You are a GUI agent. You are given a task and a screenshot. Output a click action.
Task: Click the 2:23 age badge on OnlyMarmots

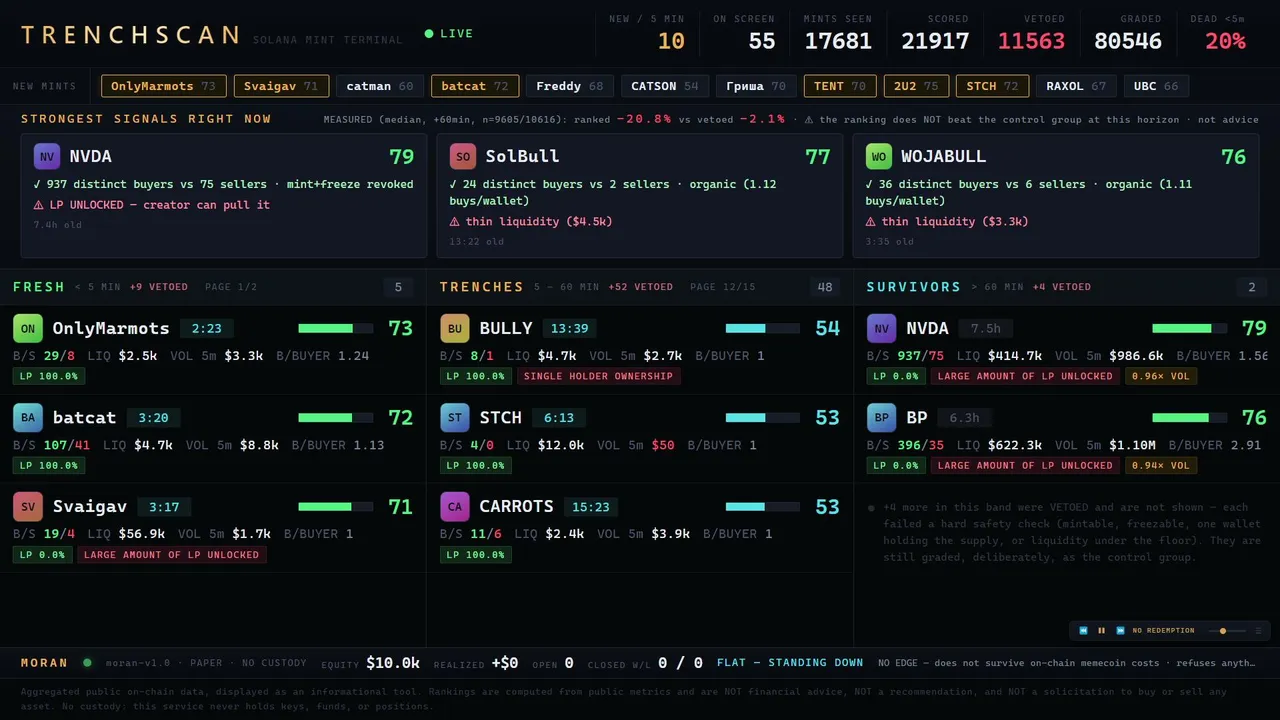point(206,328)
